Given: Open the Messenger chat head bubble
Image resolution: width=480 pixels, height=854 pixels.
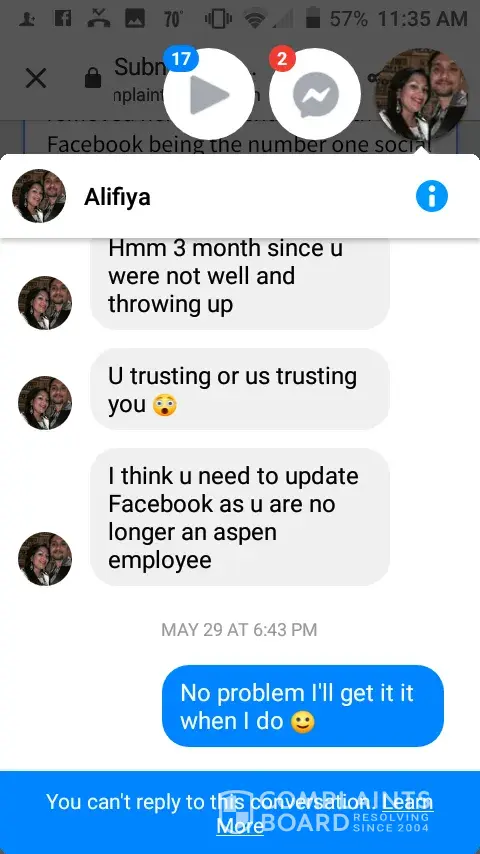Looking at the screenshot, I should coord(315,94).
